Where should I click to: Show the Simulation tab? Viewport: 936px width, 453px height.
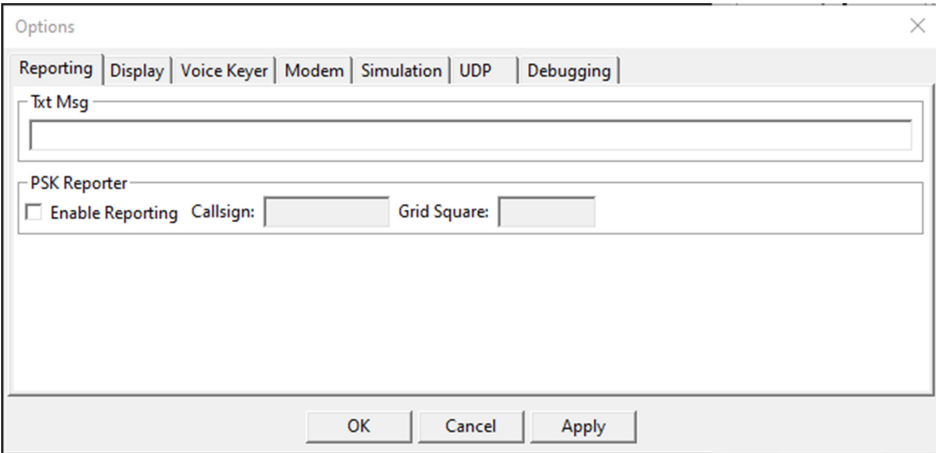[401, 71]
